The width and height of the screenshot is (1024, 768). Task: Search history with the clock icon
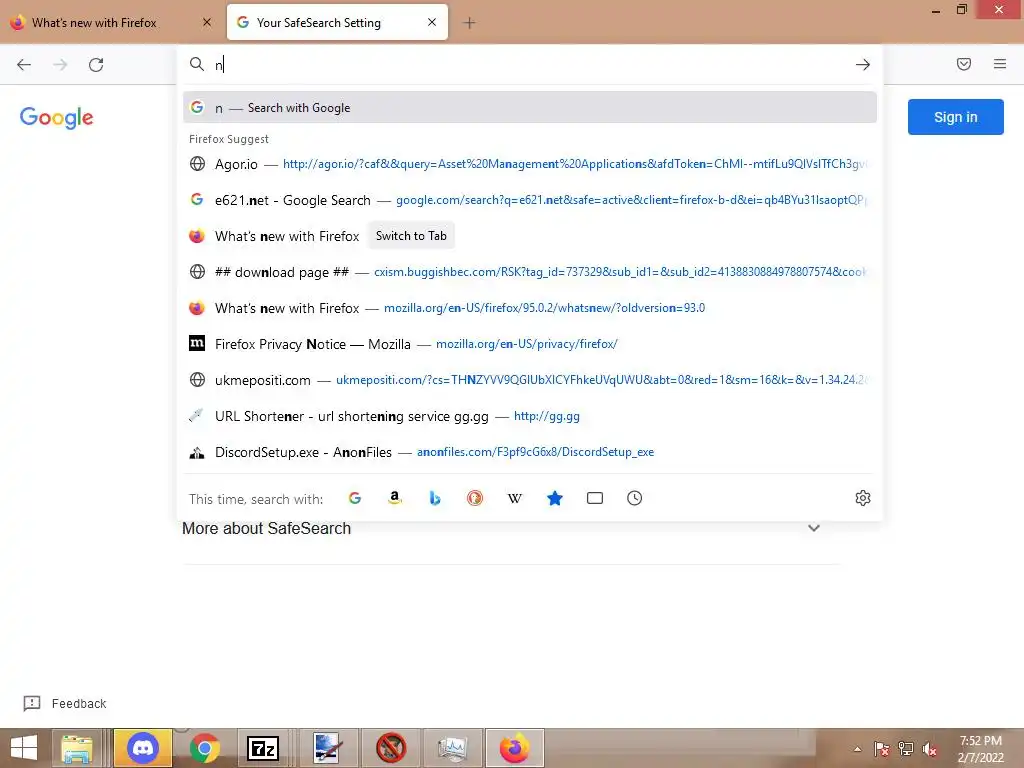coord(634,498)
